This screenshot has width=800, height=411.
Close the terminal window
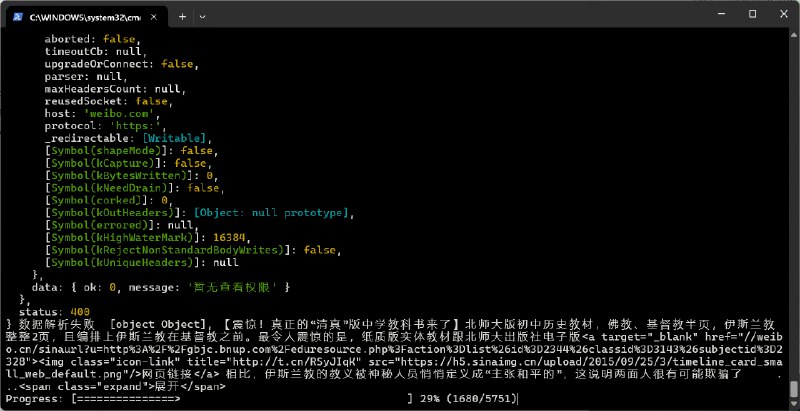(777, 17)
